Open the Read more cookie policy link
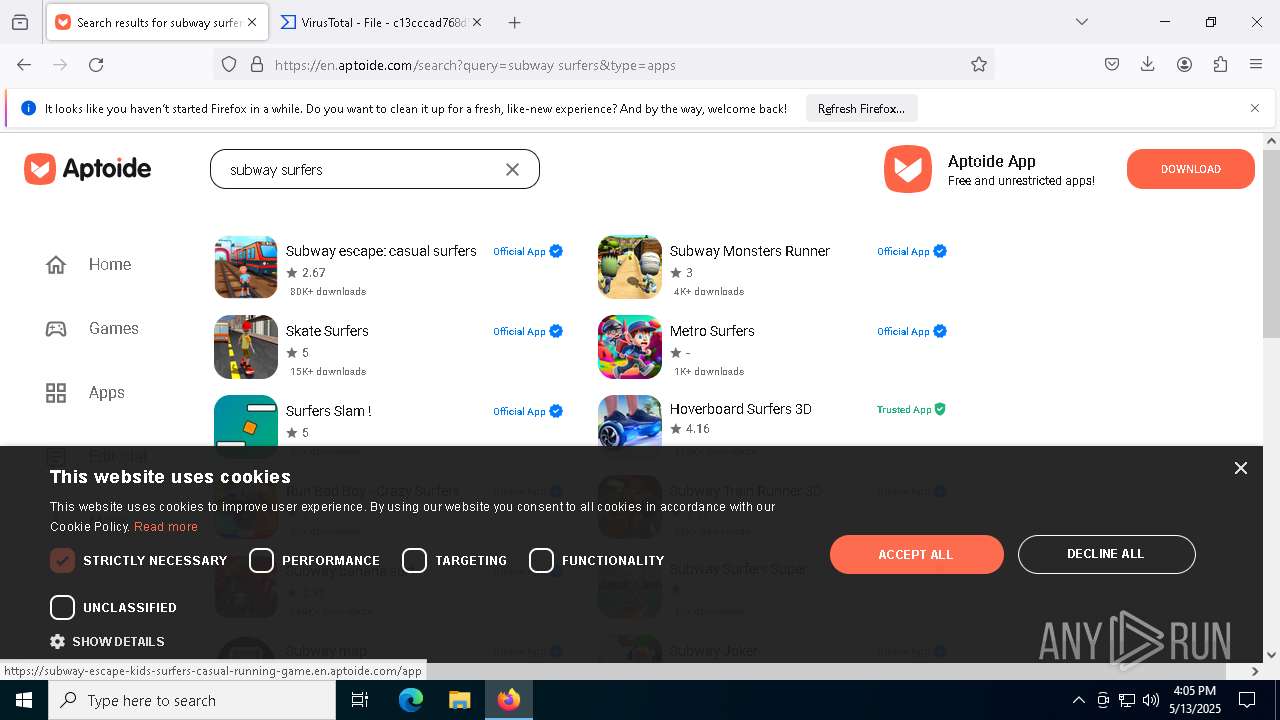 tap(166, 527)
